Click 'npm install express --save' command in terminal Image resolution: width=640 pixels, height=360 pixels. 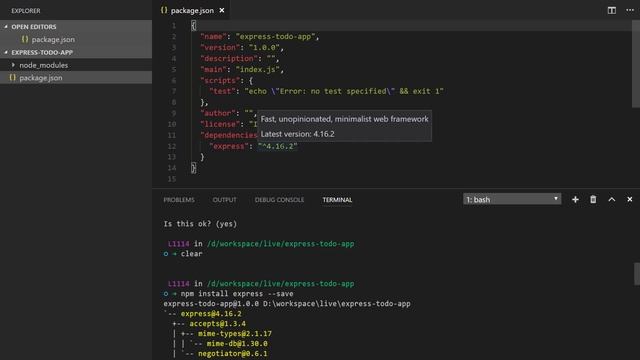click(237, 293)
